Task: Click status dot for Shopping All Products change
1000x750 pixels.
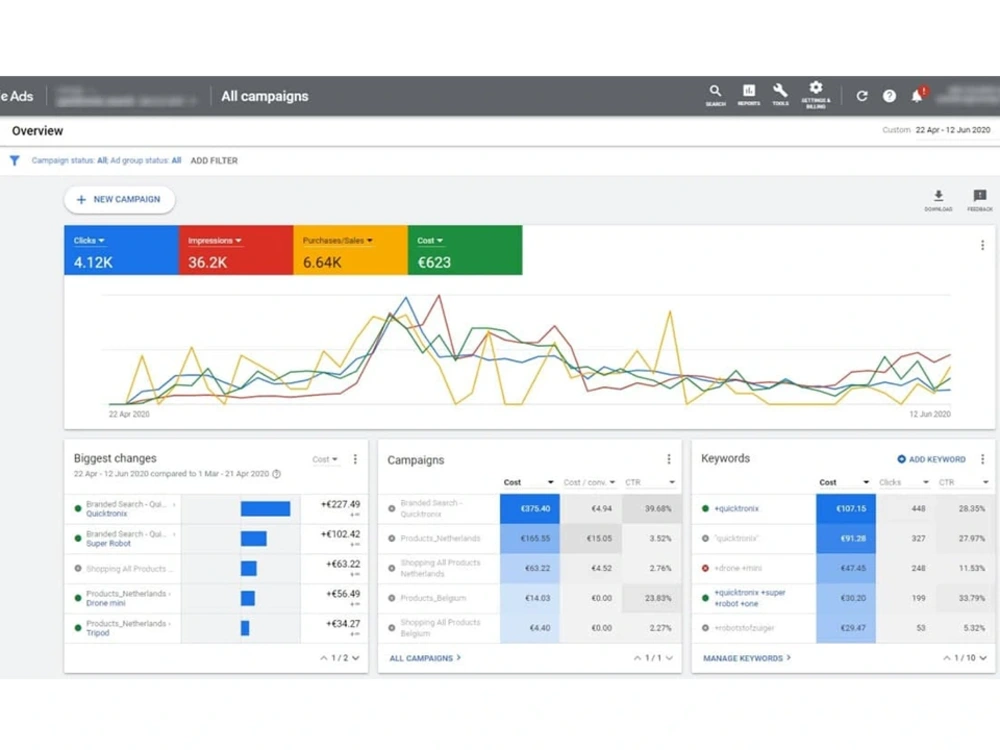Action: click(x=78, y=568)
